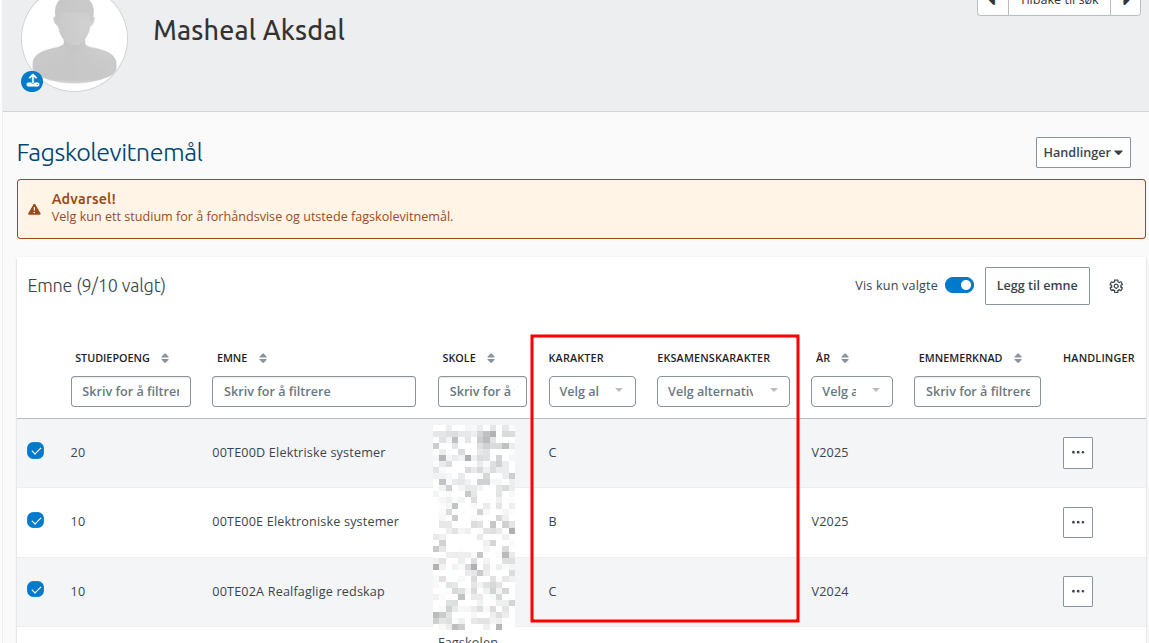Open the Handlinger dropdown
The width and height of the screenshot is (1149, 643).
[1083, 153]
